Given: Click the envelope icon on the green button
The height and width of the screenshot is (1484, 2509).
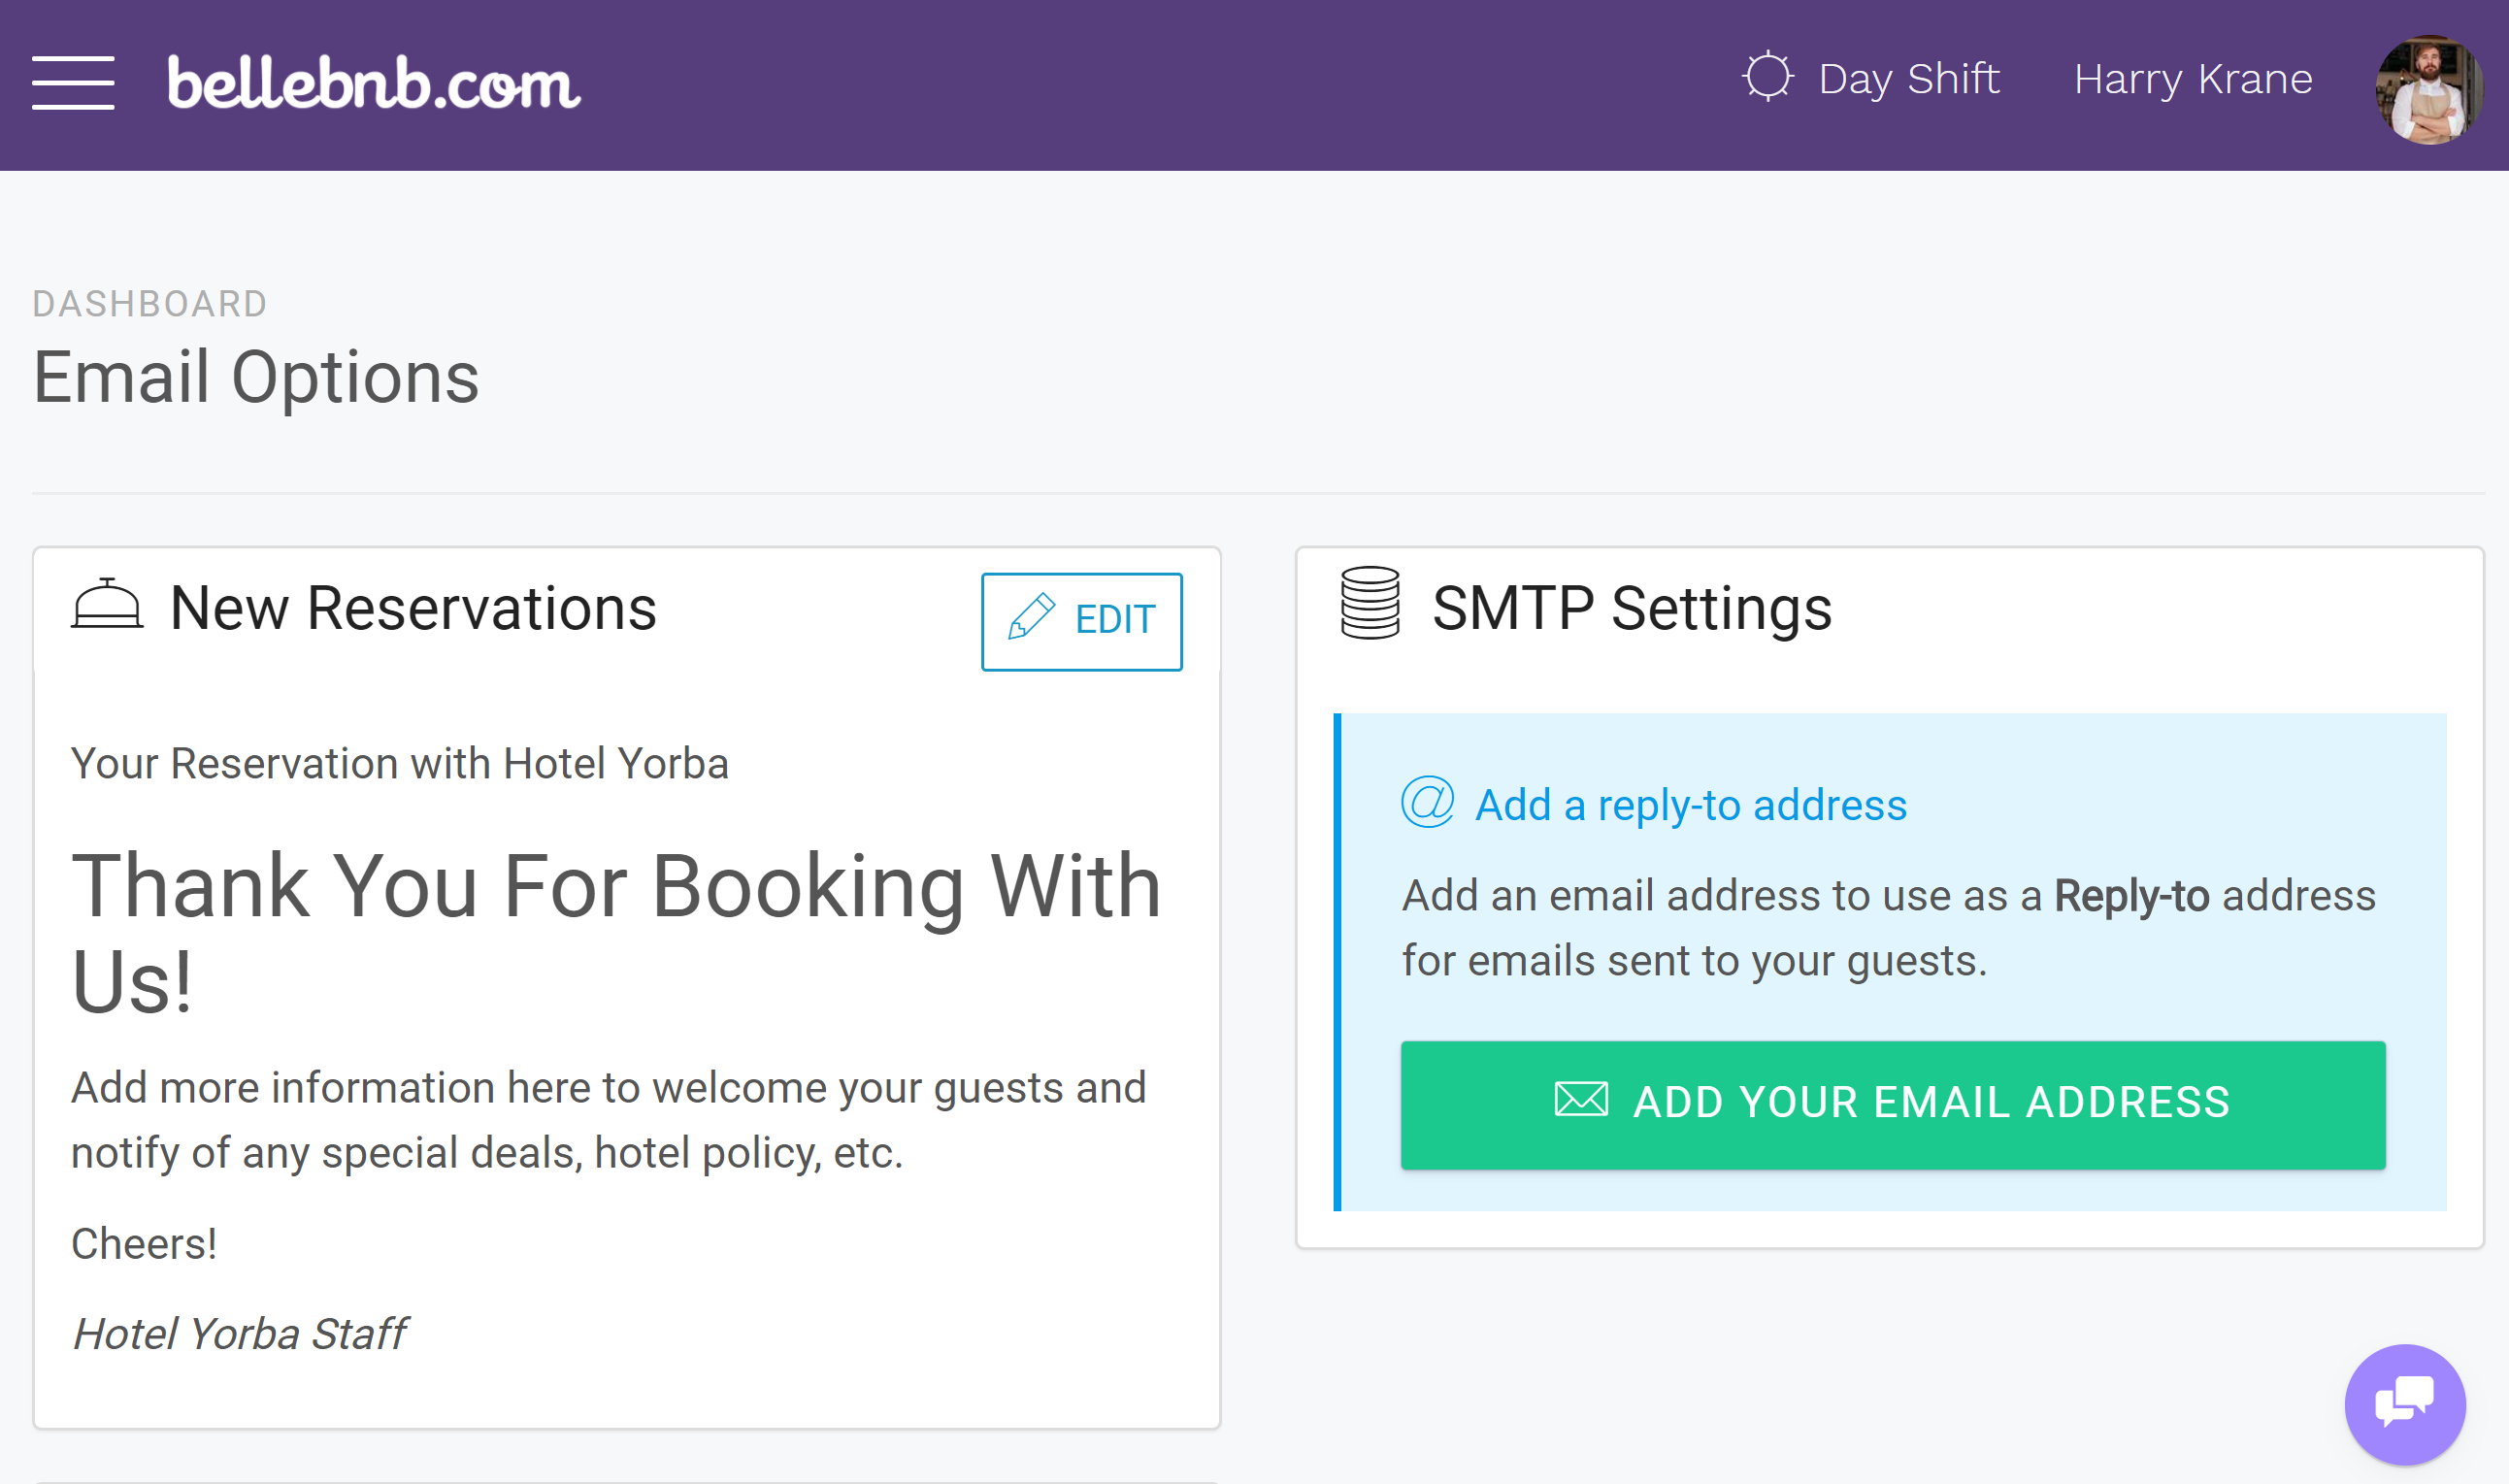Looking at the screenshot, I should pos(1581,1100).
